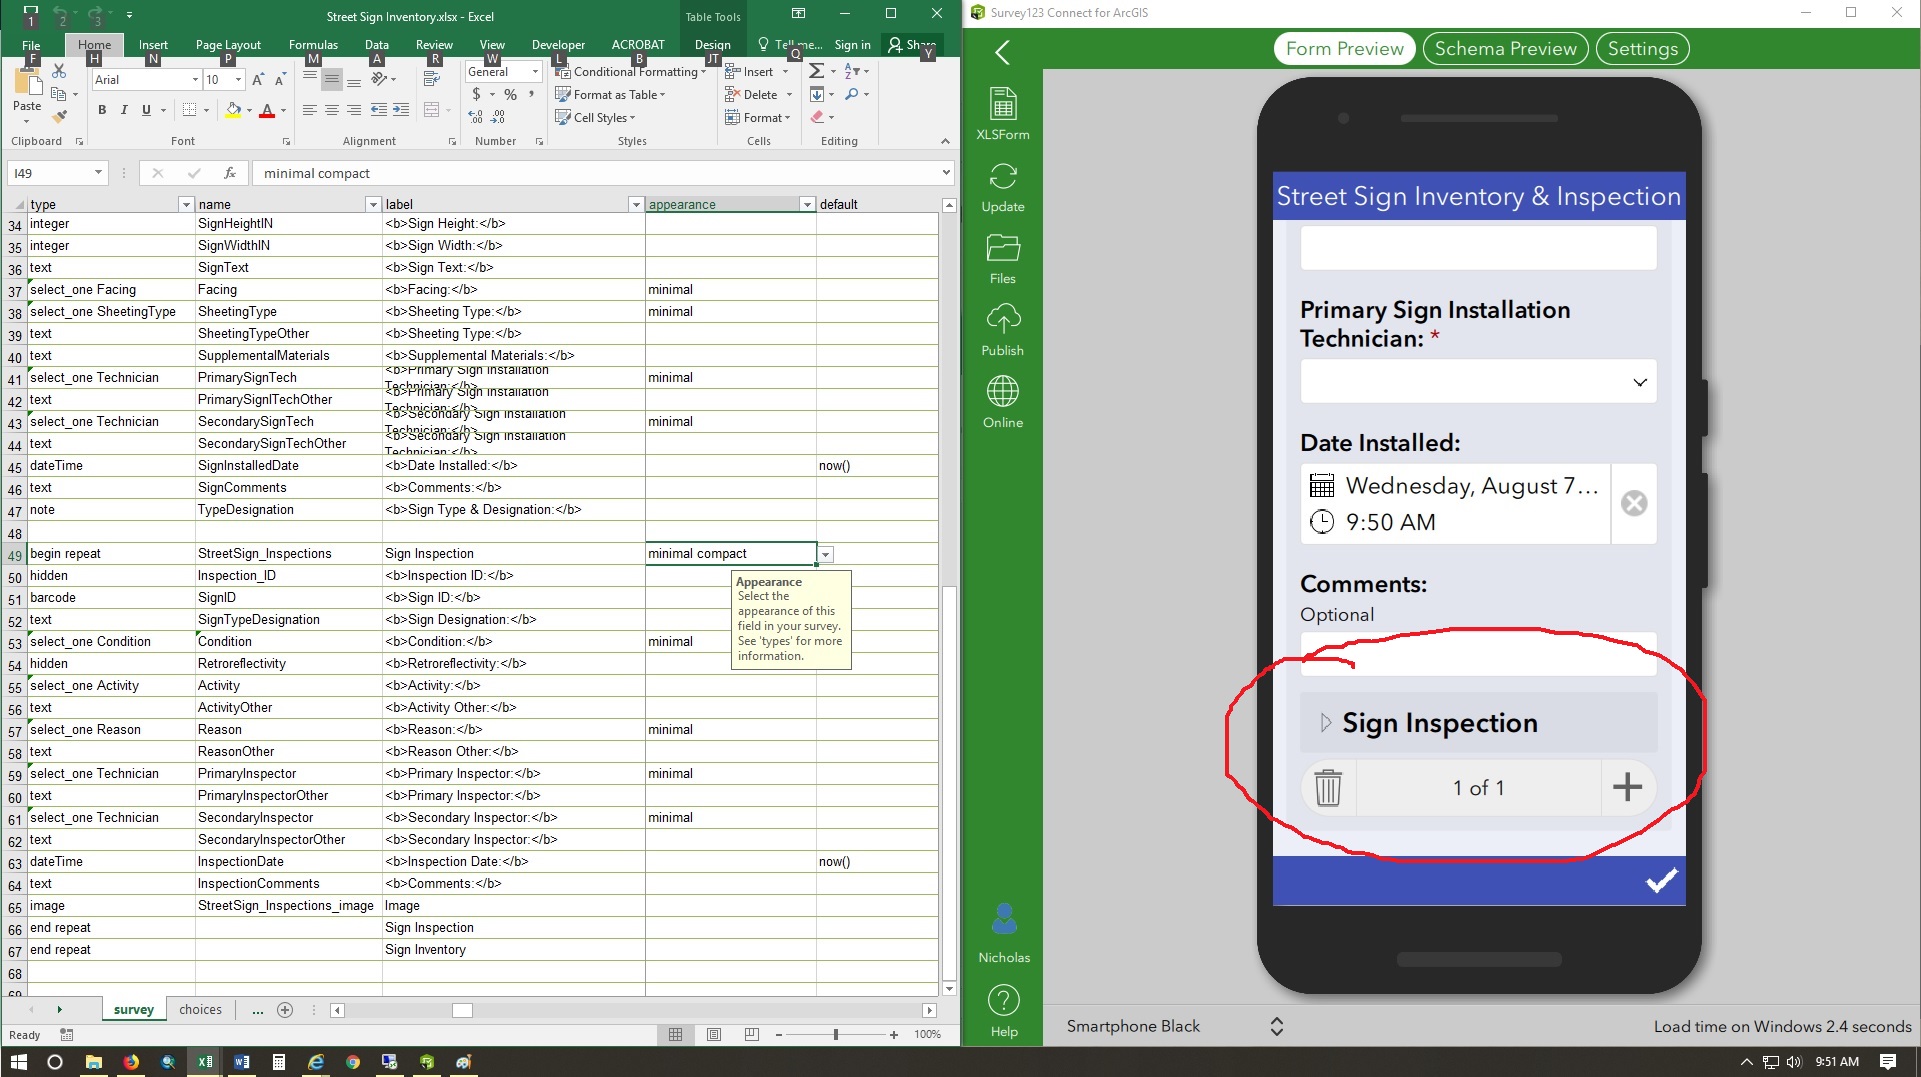Toggle Italic formatting in Excel
This screenshot has width=1921, height=1077.
(x=124, y=110)
